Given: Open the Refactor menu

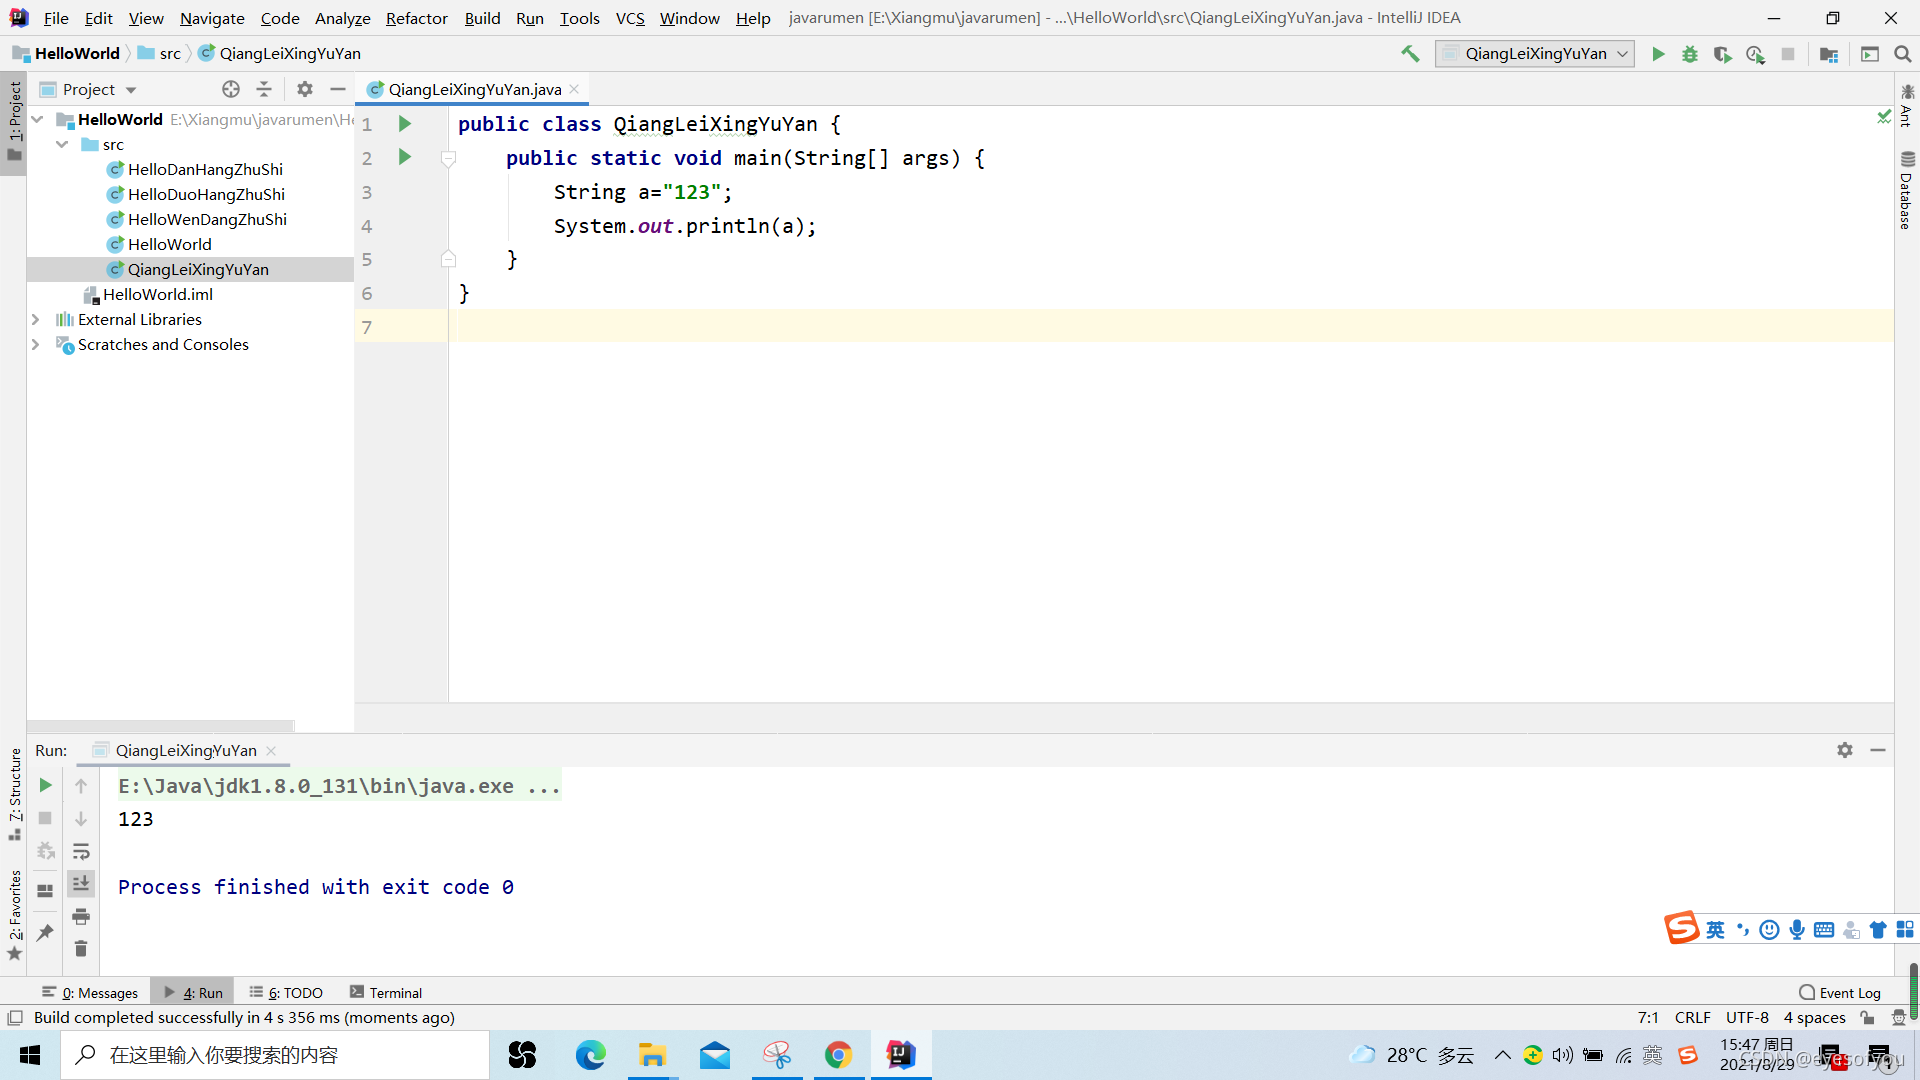Looking at the screenshot, I should click(x=416, y=18).
